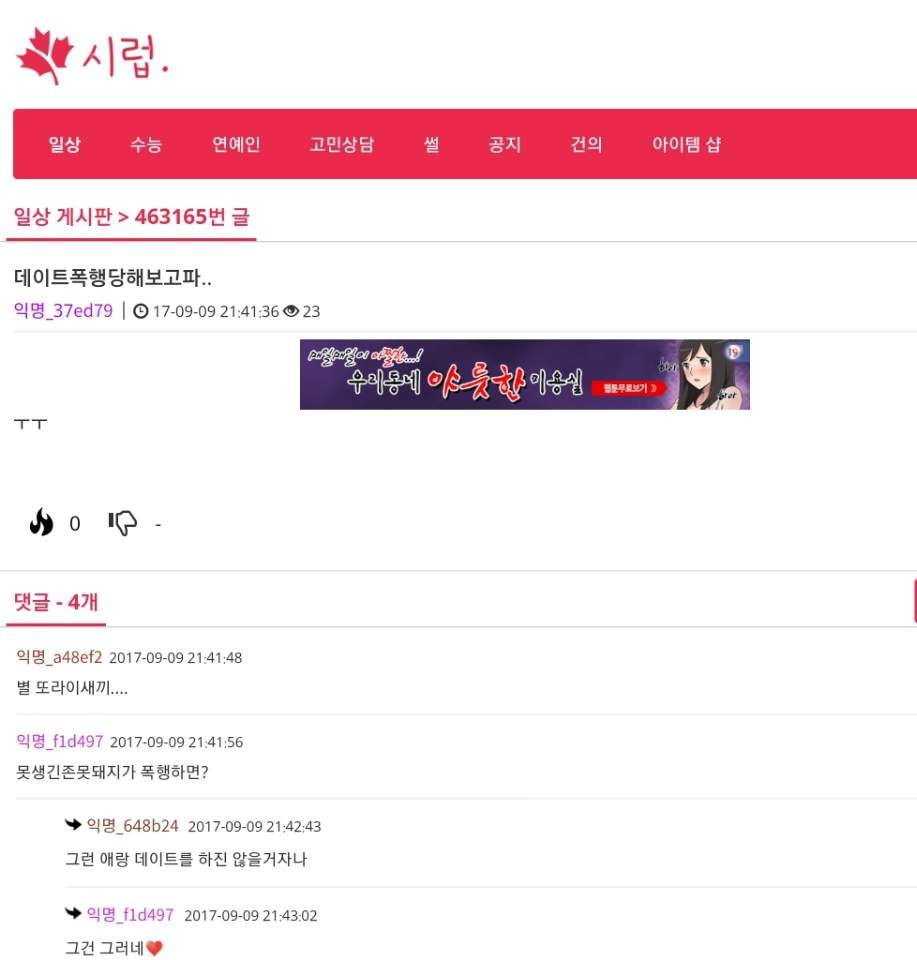Open the 썰 board menu
This screenshot has height=960, width=917.
pos(431,144)
